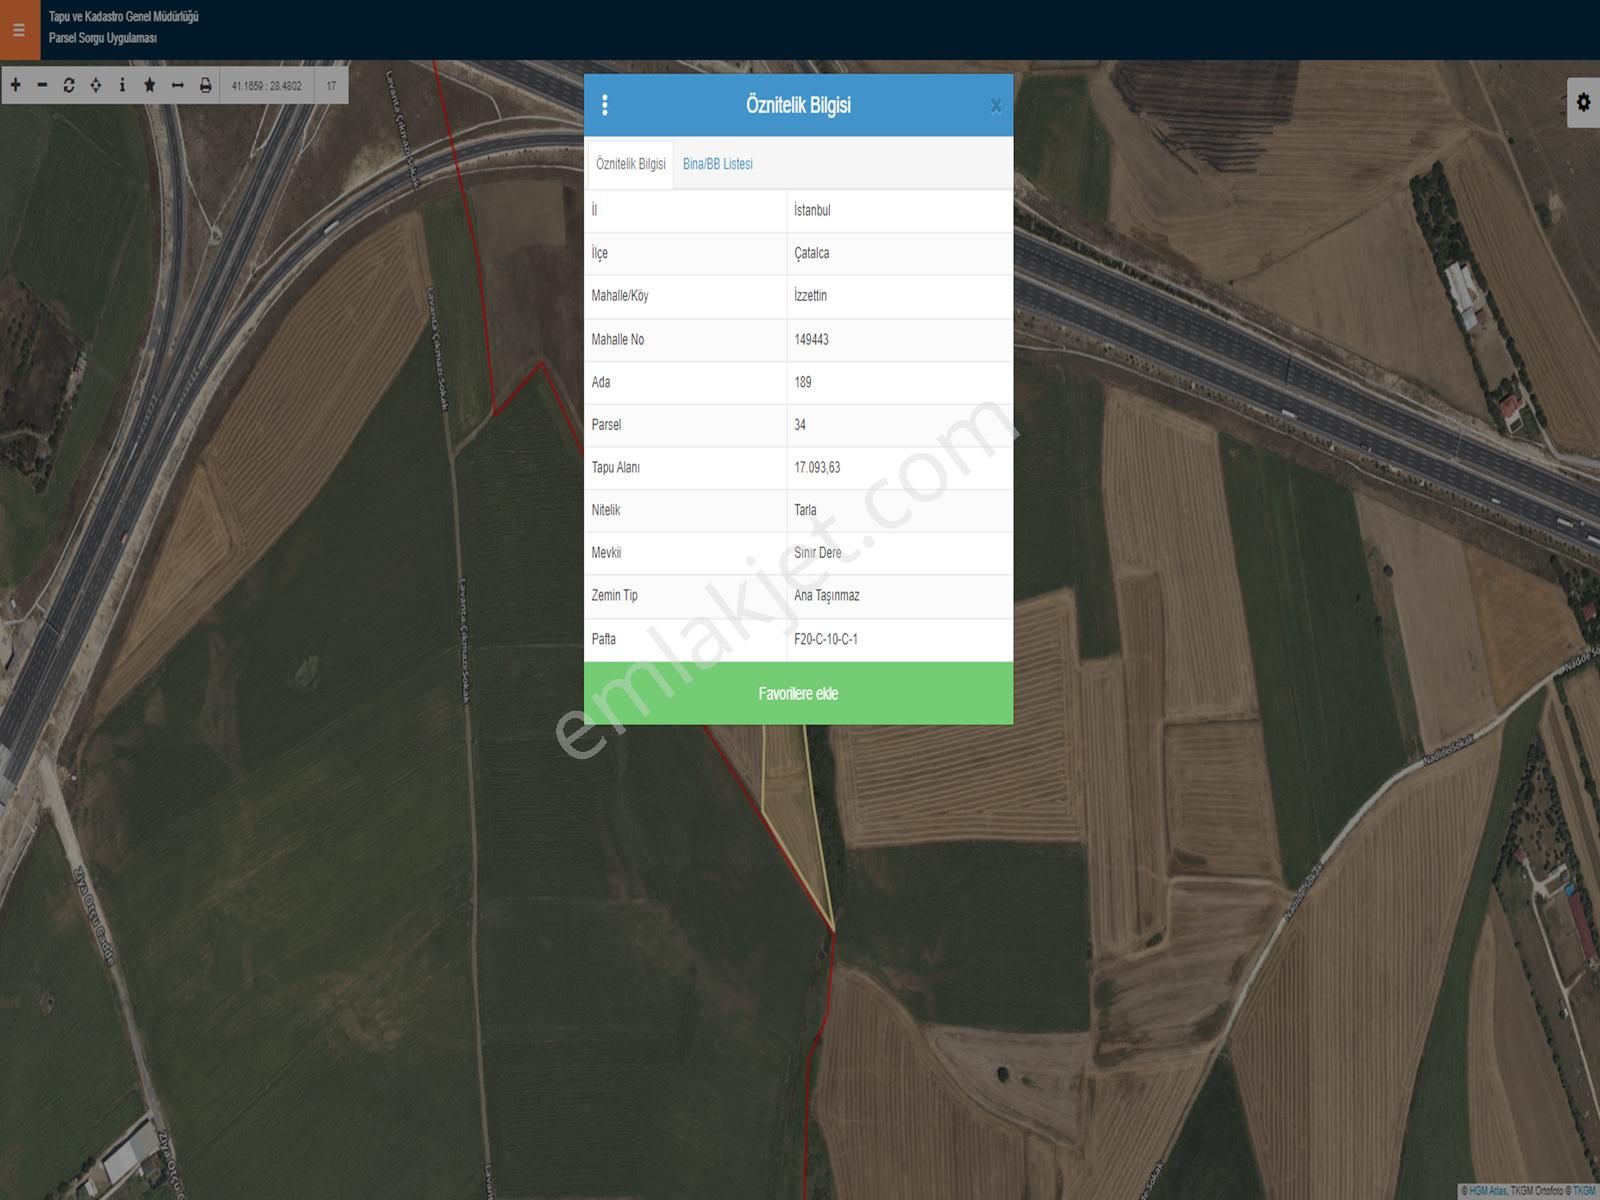Zoom out with the minus icon

[x=42, y=85]
